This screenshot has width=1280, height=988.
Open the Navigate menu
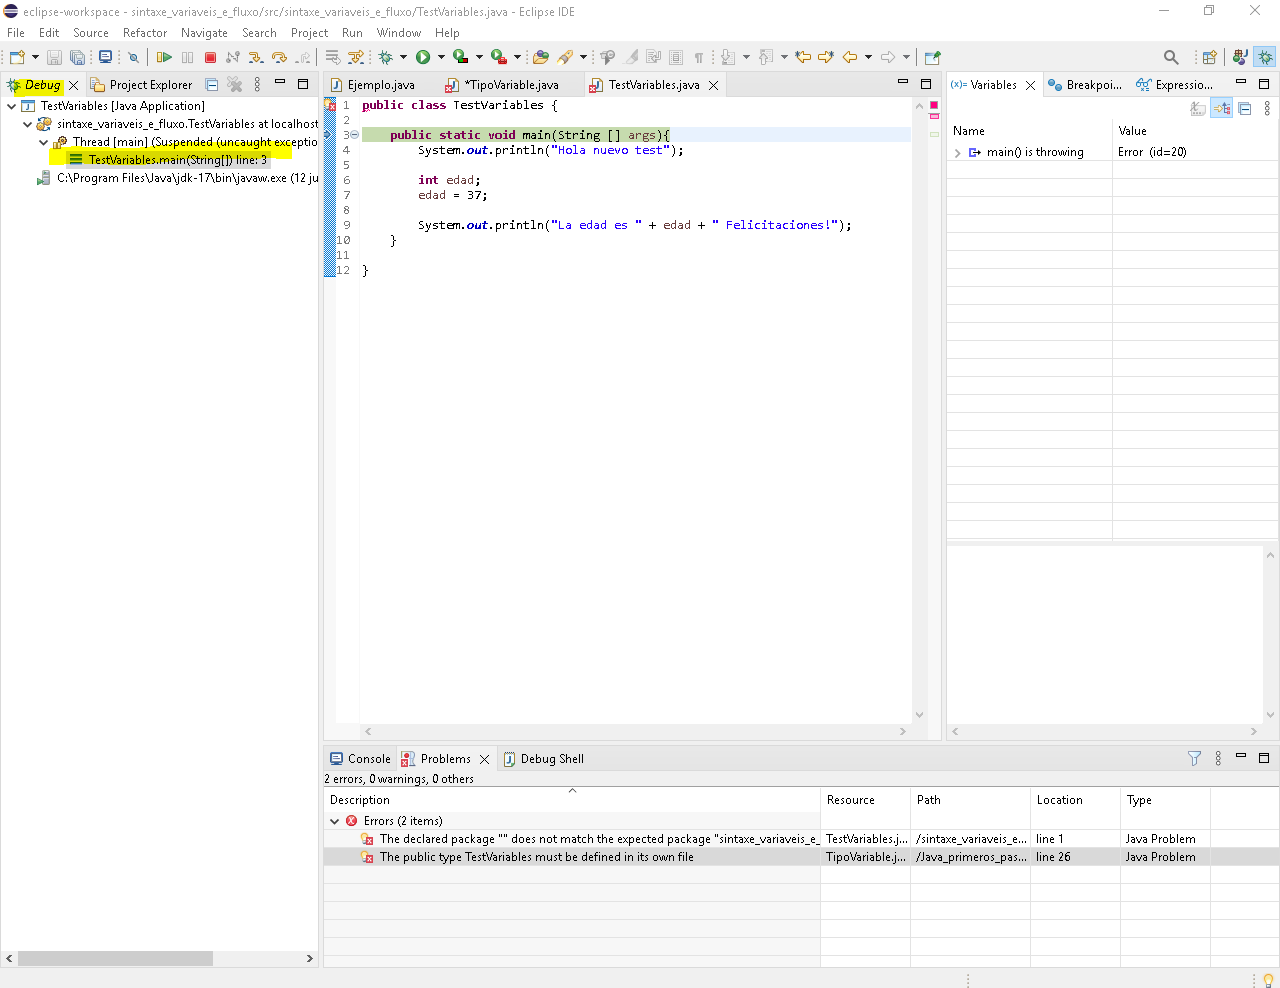tap(204, 33)
